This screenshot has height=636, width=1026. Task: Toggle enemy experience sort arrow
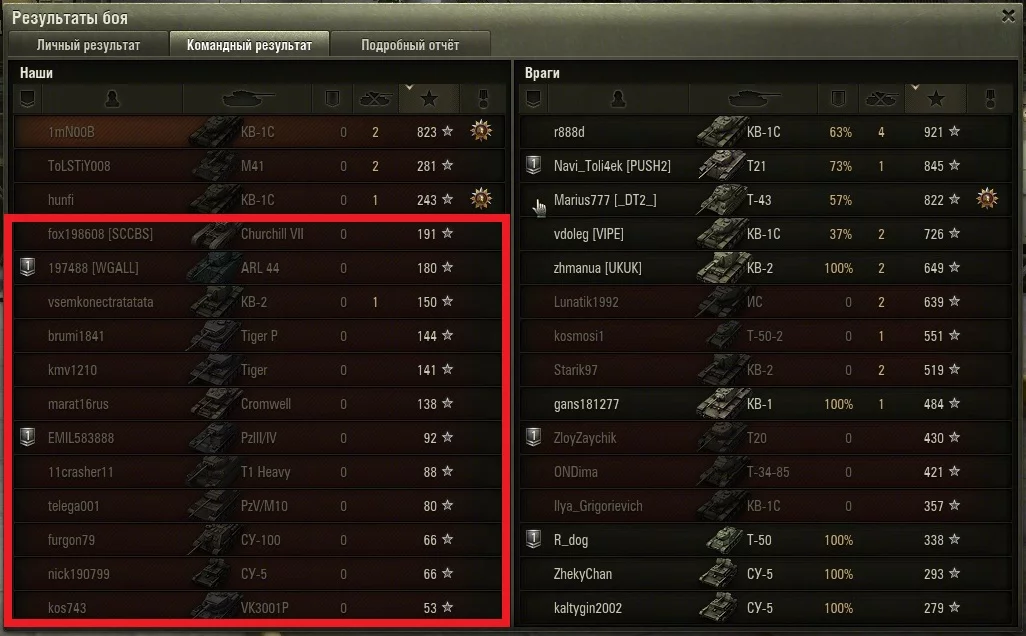(915, 87)
